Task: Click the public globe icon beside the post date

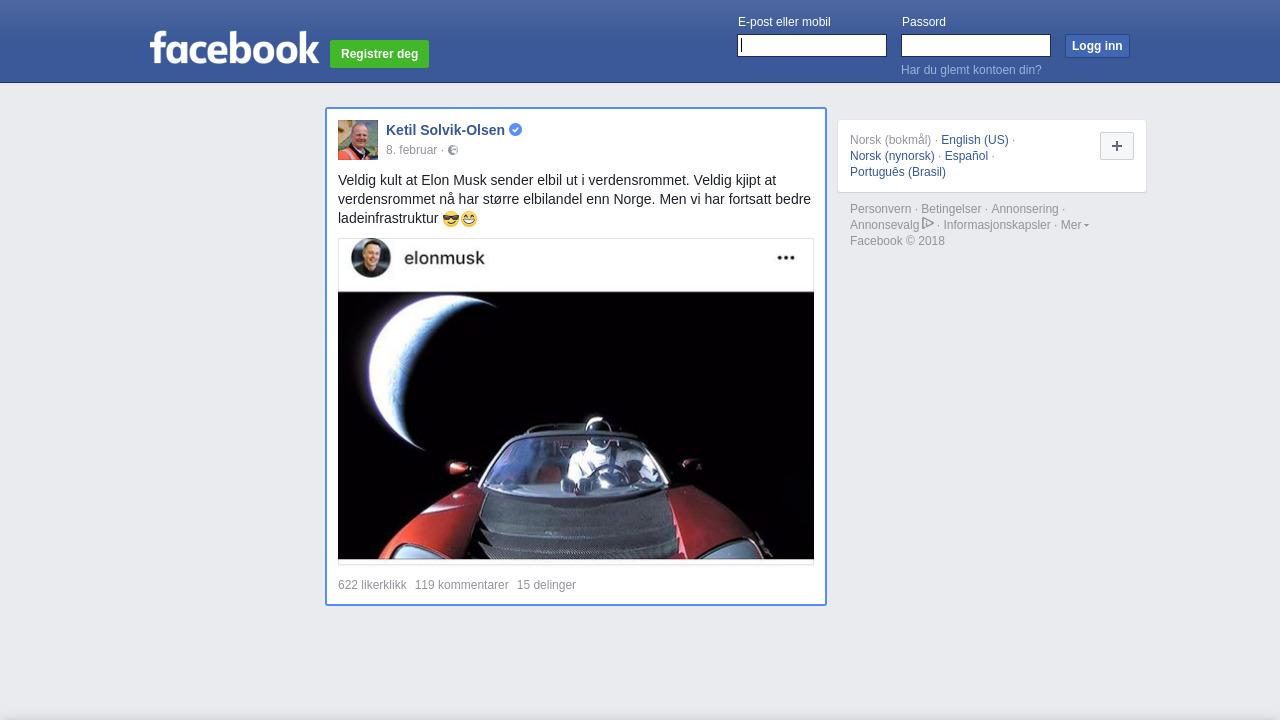Action: point(453,150)
